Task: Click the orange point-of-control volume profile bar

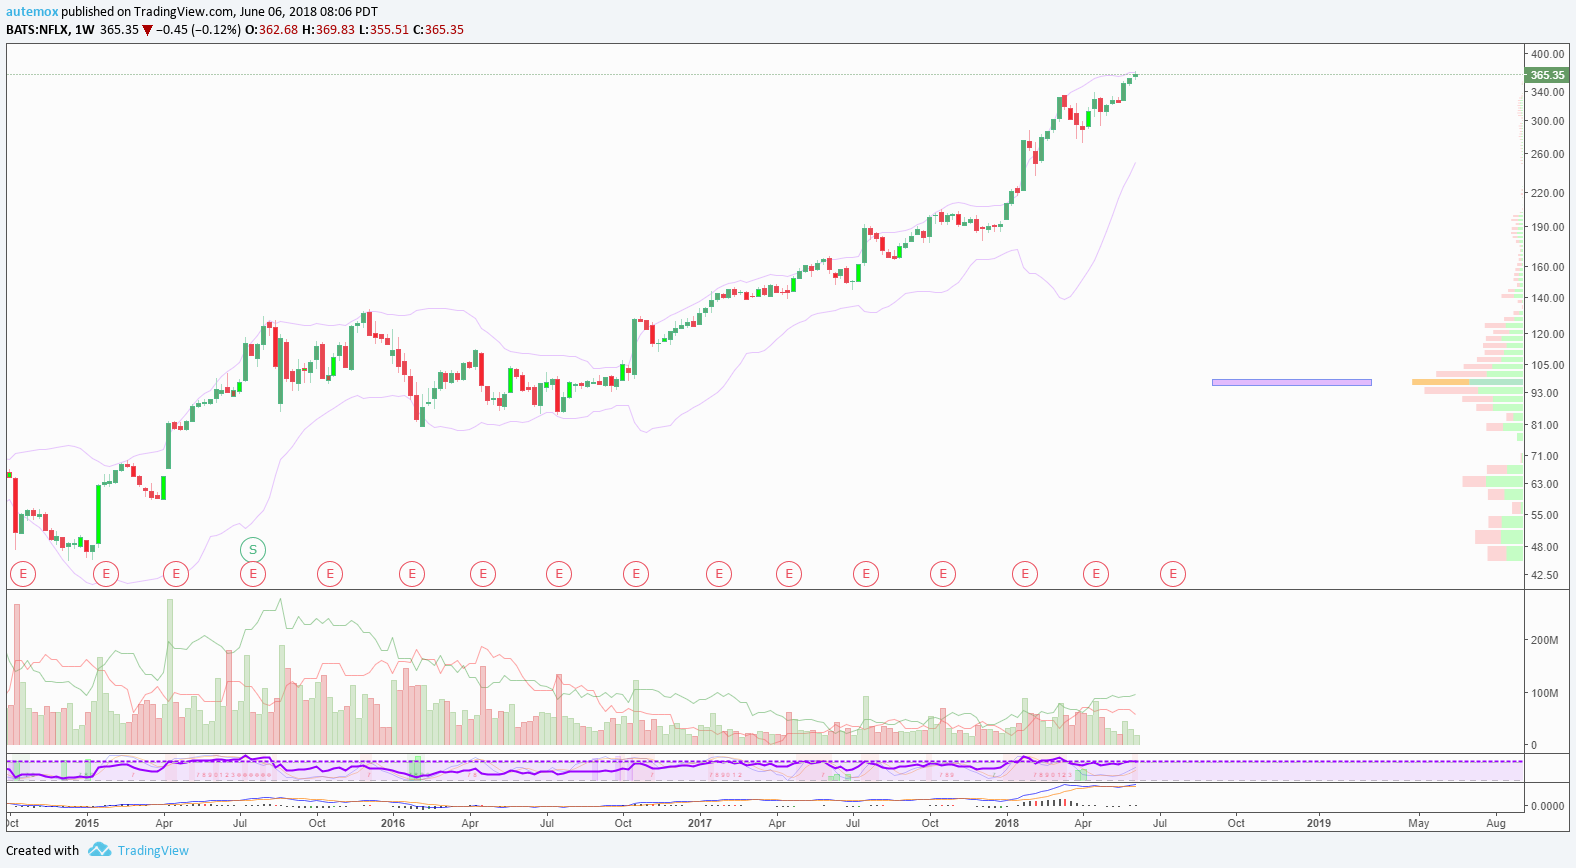Action: pos(1441,382)
